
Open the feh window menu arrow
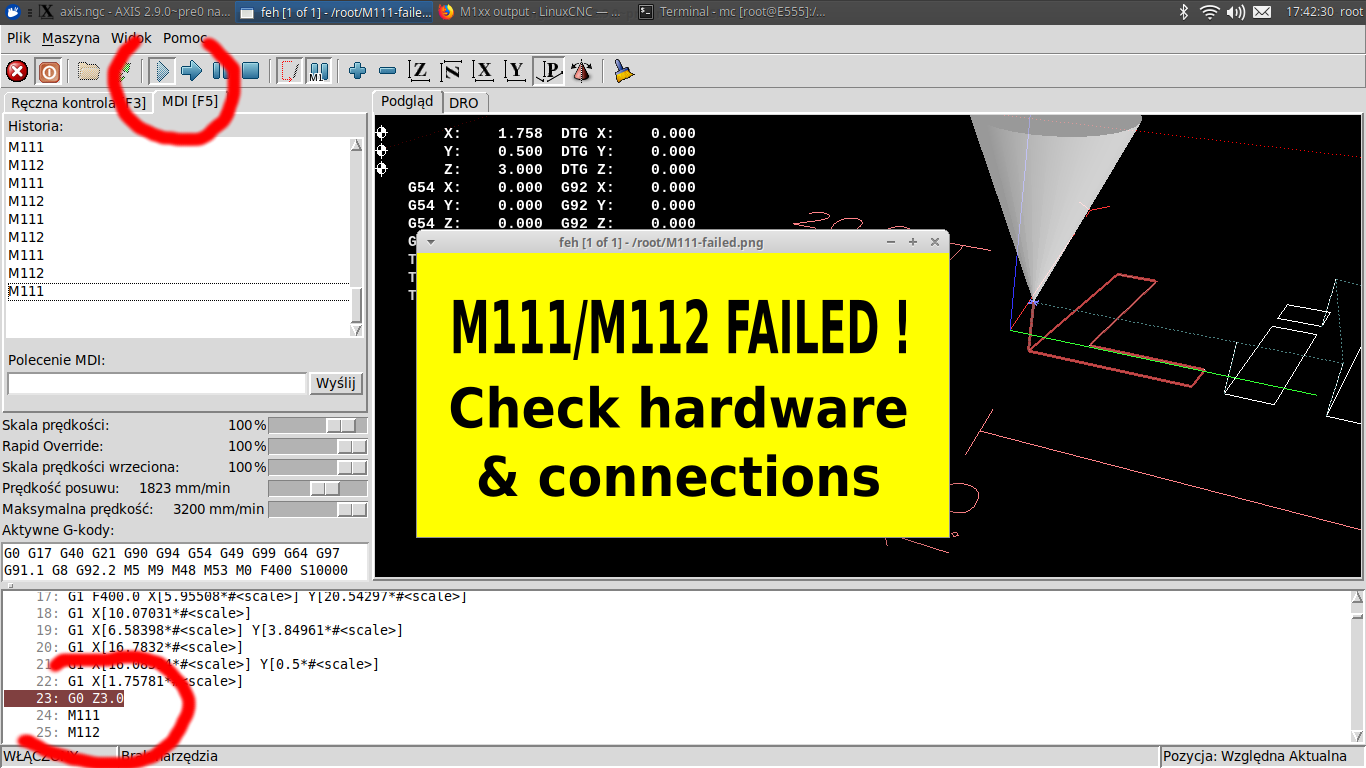coord(431,242)
